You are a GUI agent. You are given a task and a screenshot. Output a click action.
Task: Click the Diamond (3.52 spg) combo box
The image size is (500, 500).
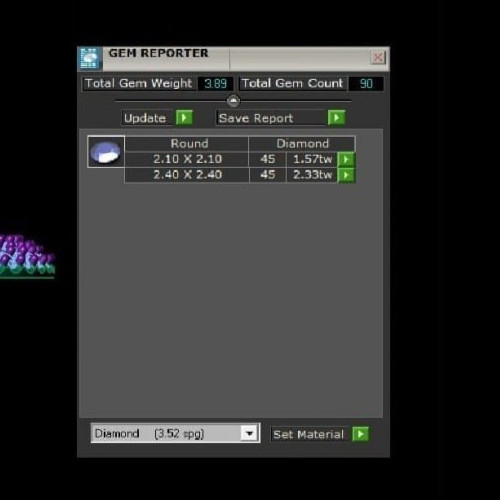tap(175, 433)
